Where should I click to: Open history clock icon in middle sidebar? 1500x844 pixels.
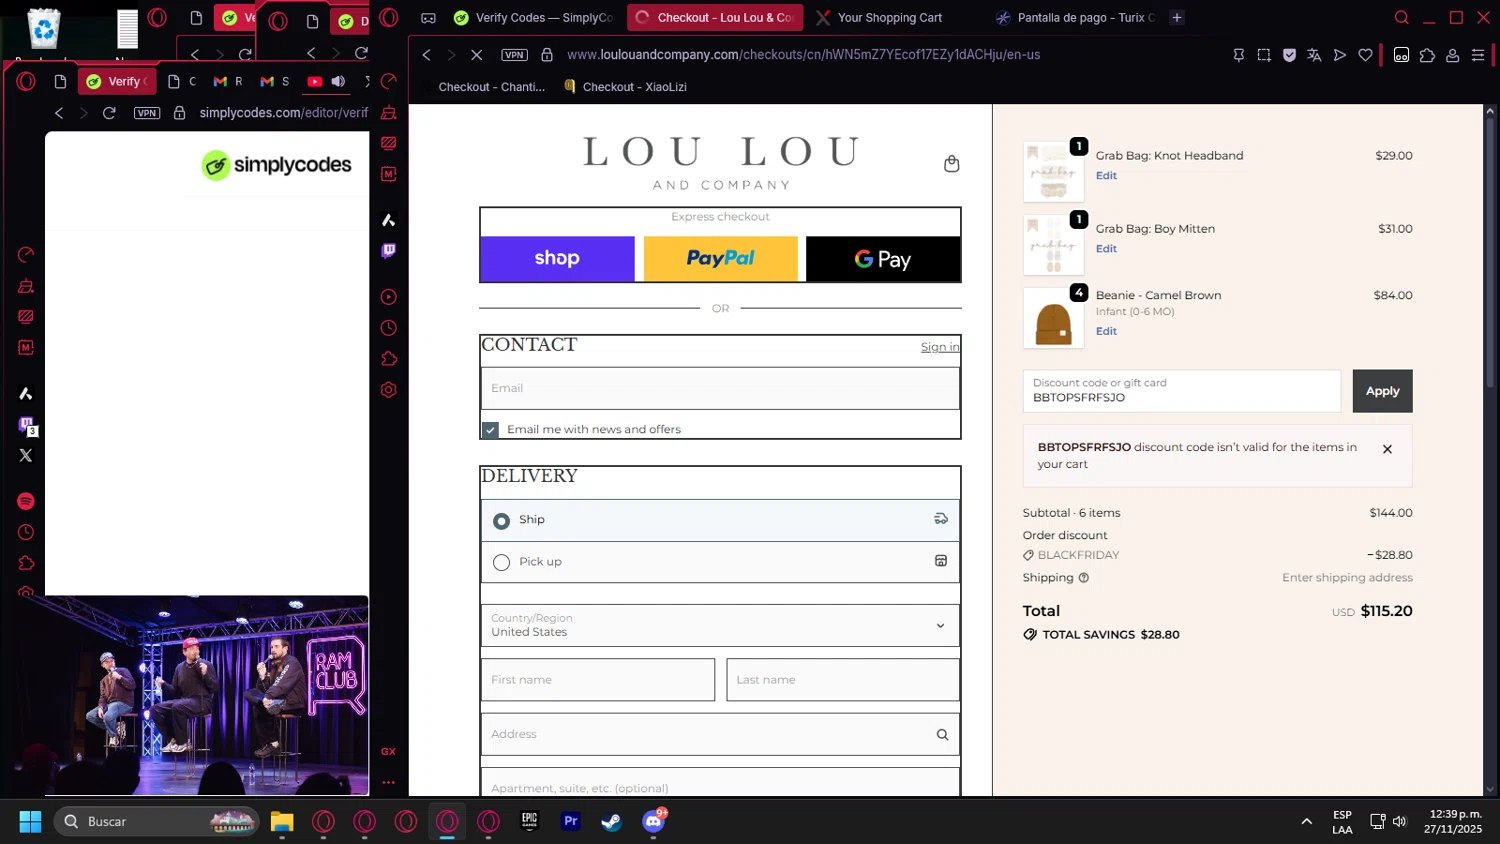389,328
